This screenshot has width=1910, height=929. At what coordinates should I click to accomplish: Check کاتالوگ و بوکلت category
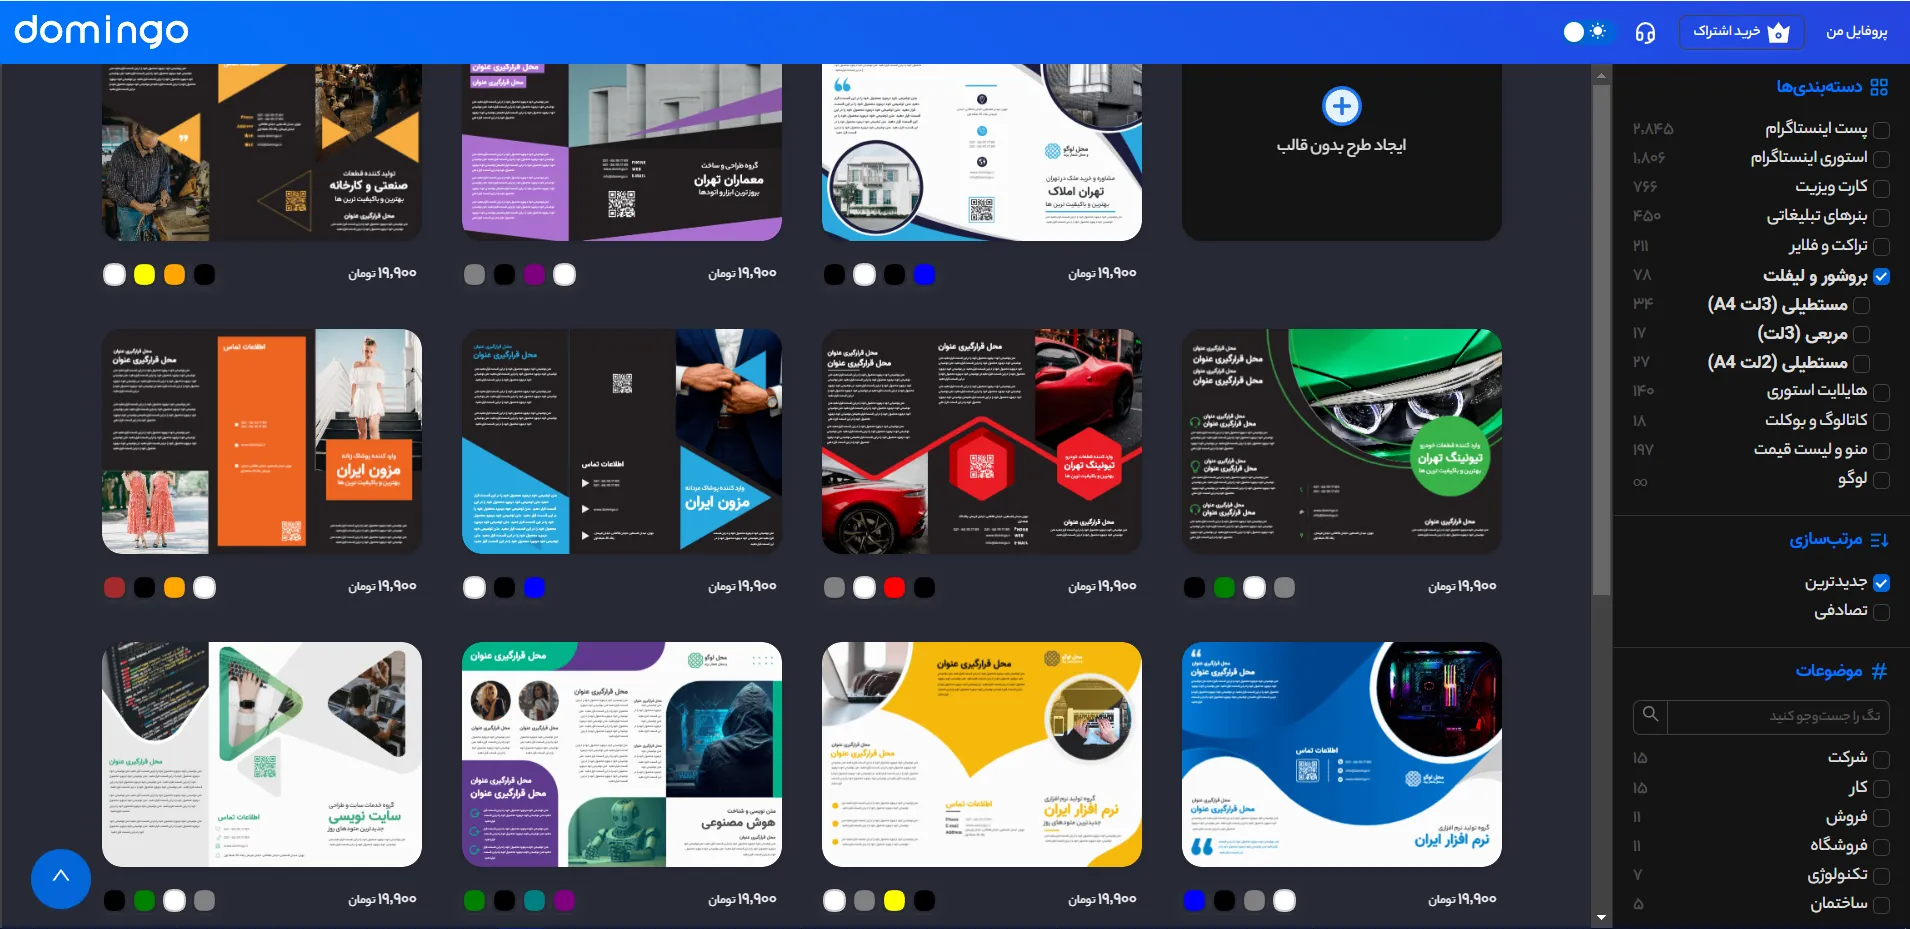[x=1881, y=421]
